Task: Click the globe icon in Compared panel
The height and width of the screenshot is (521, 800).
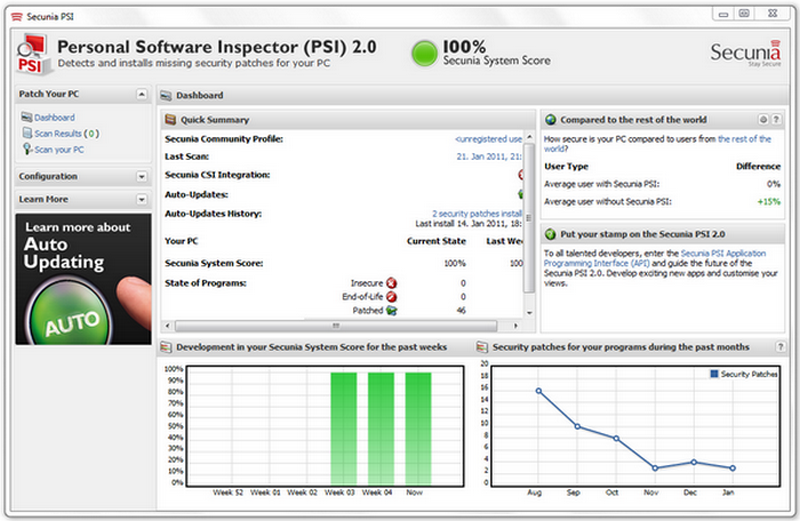Action: point(551,120)
